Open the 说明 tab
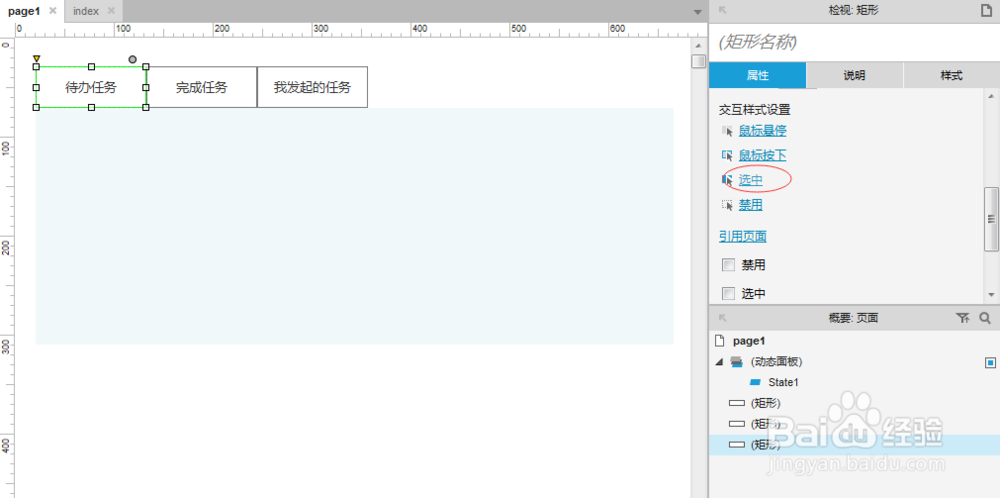 (x=855, y=75)
